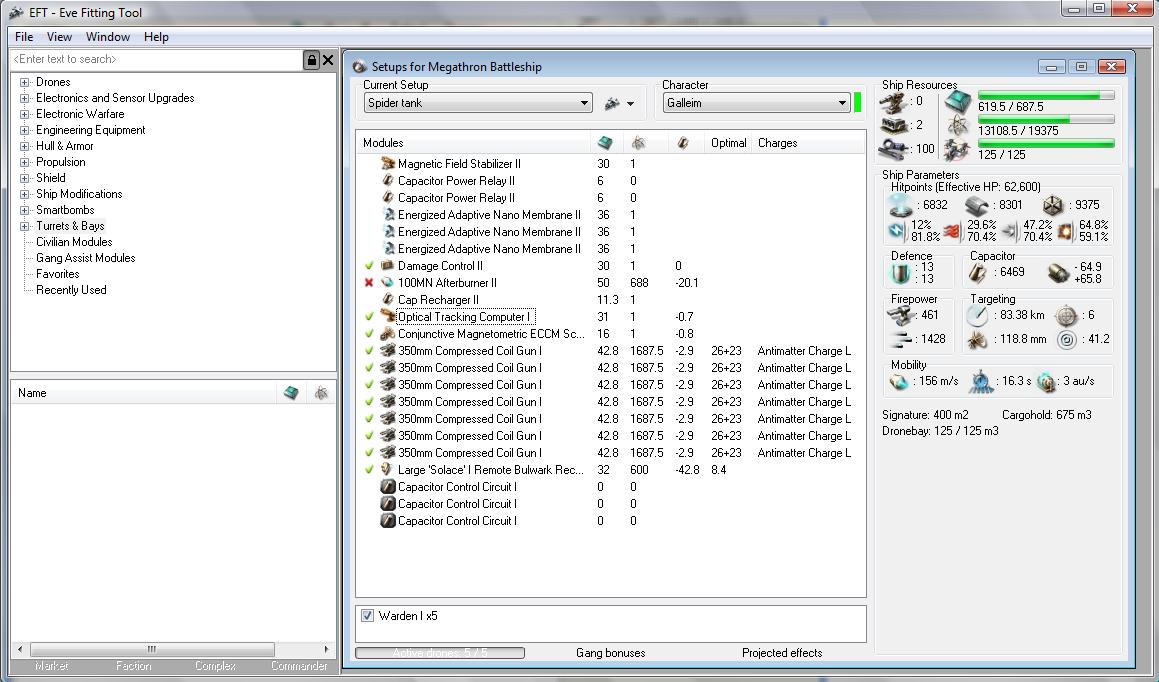Click the drone bandwidth icon by 125 / 125
1159x682 pixels.
957,151
